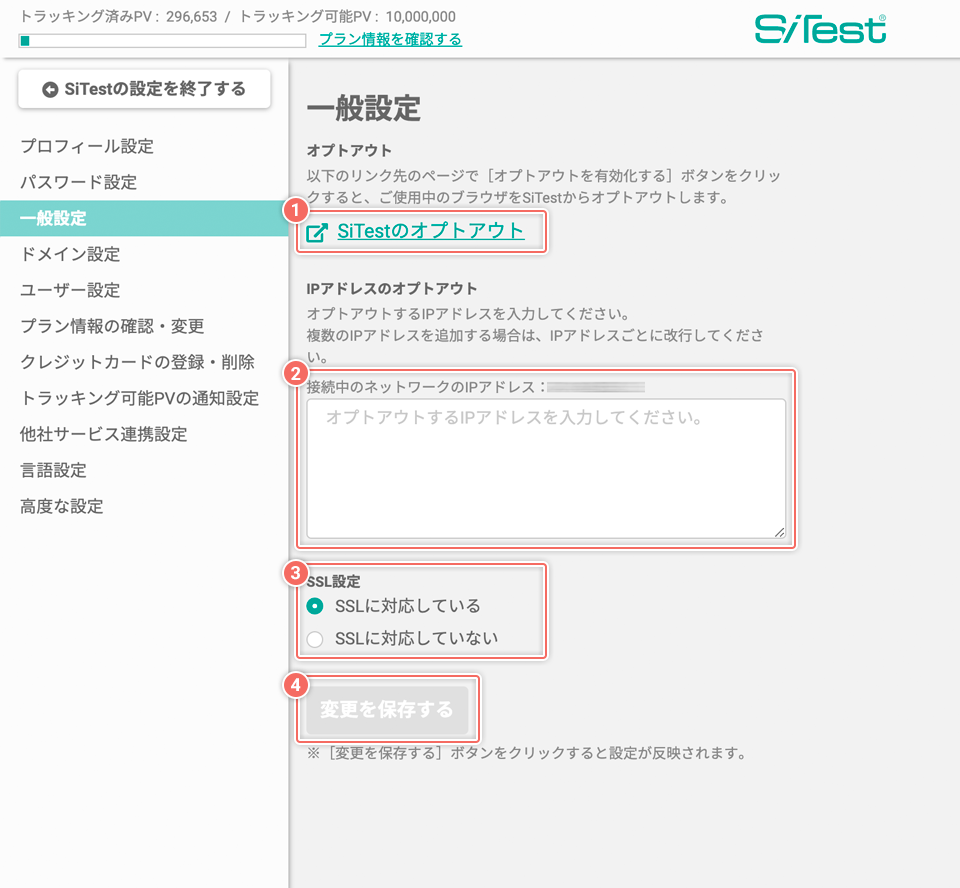This screenshot has height=888, width=960.
Task: Click the SSL設定 heading
Action: tap(334, 581)
